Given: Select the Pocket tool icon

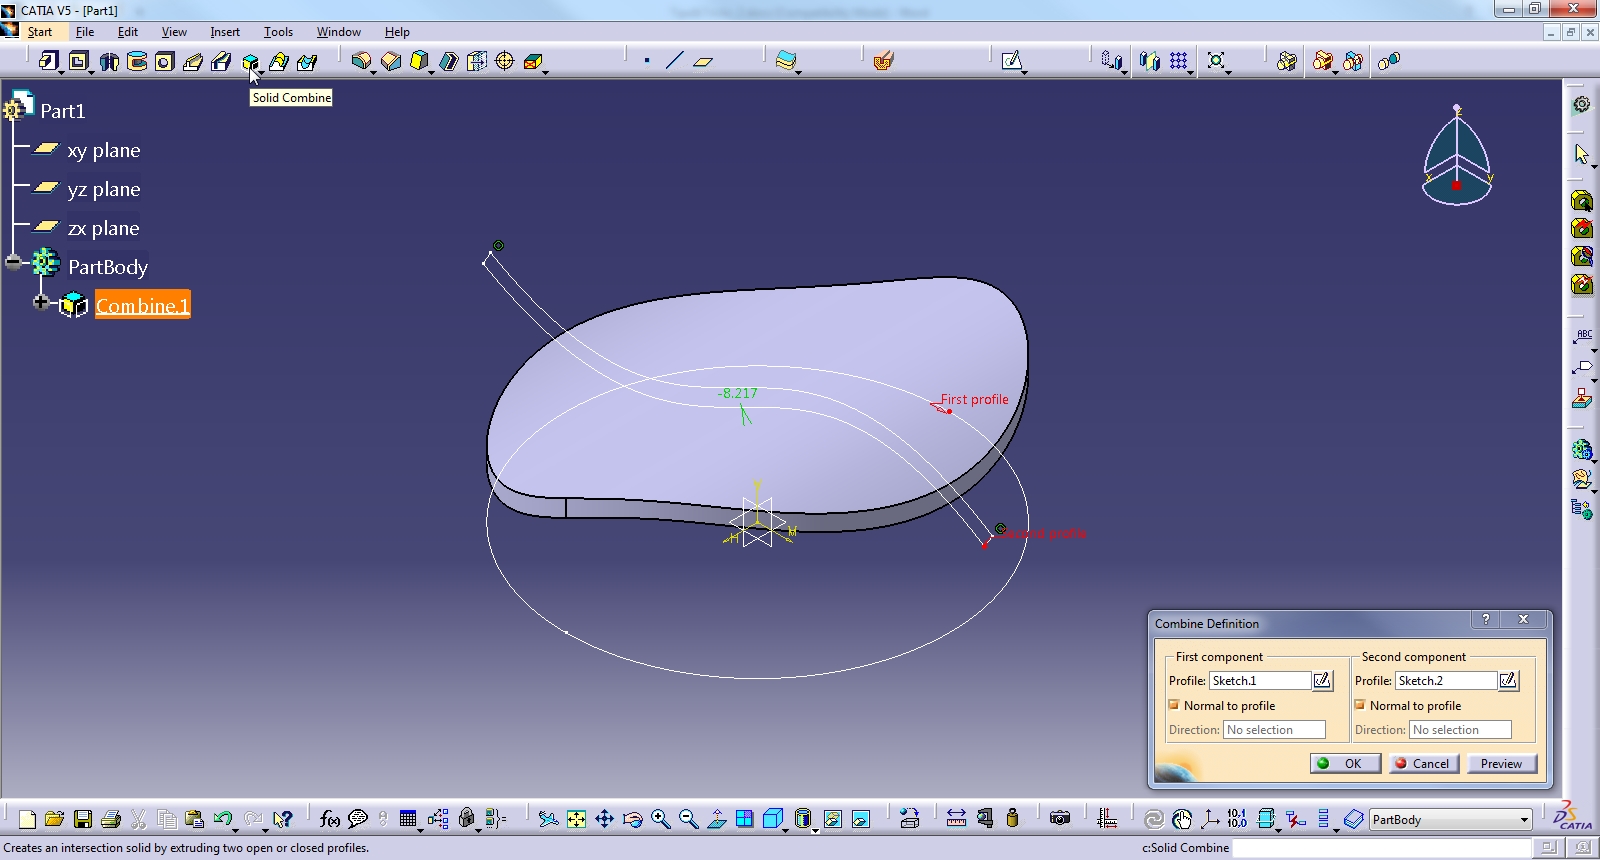Looking at the screenshot, I should pyautogui.click(x=78, y=61).
